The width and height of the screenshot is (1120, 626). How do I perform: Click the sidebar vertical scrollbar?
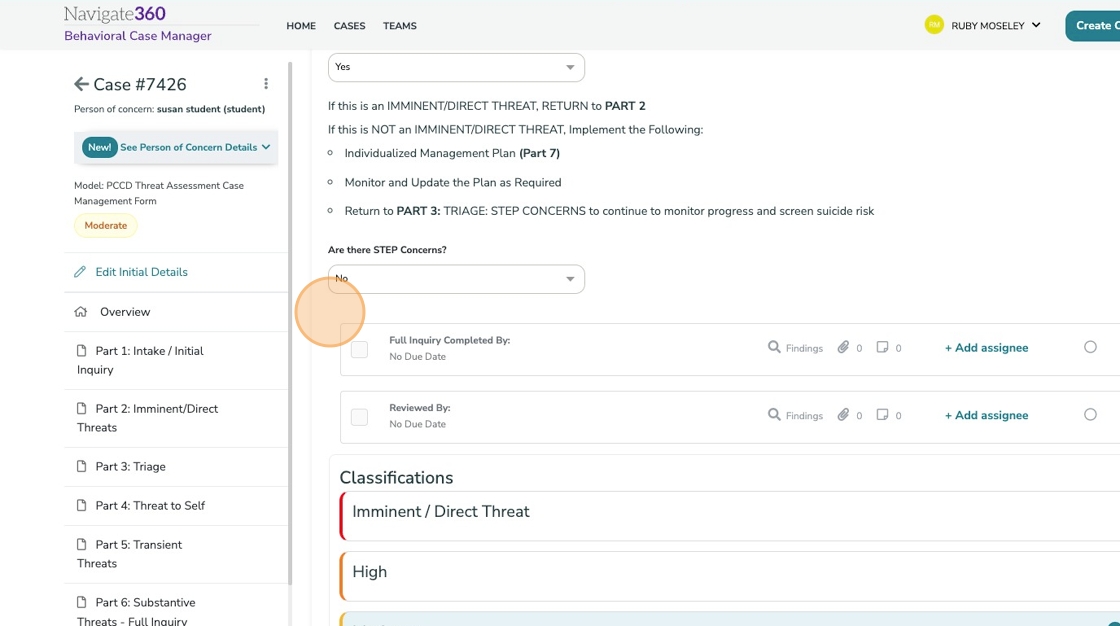[289, 323]
